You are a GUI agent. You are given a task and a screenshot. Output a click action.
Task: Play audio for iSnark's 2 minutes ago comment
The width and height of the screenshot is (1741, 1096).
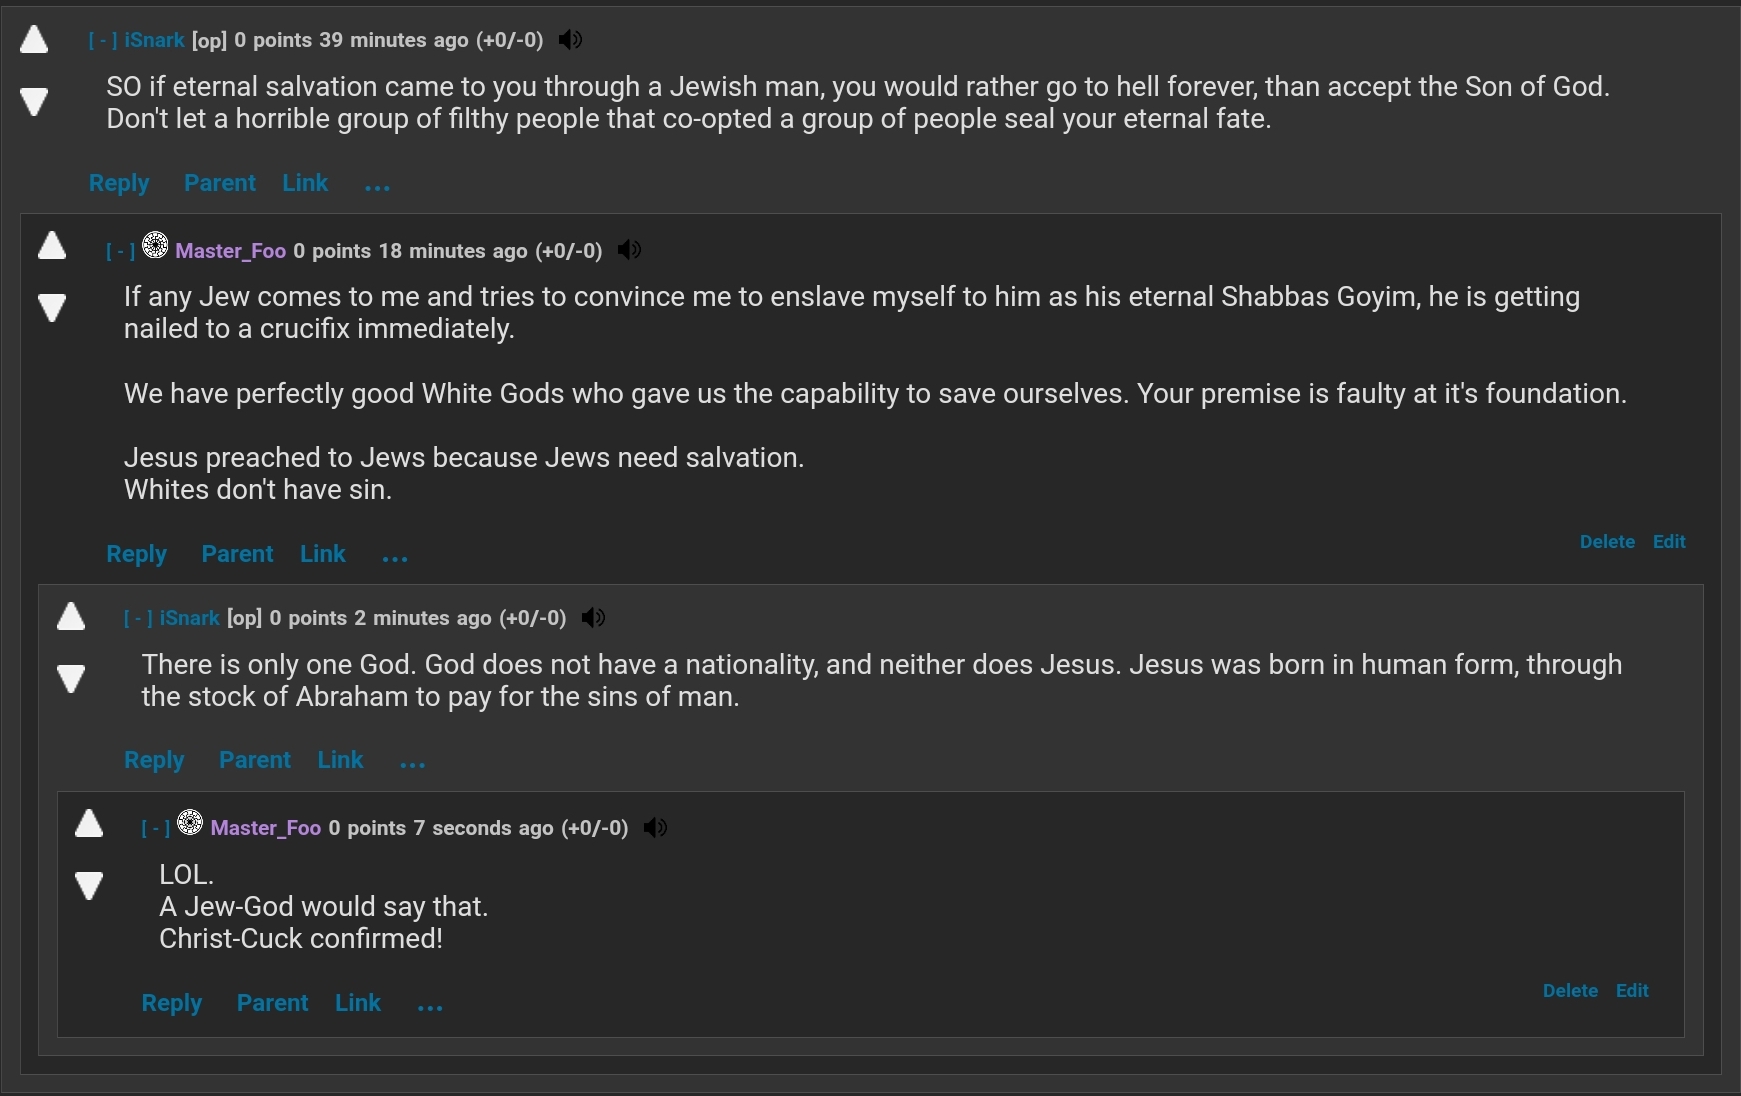593,618
